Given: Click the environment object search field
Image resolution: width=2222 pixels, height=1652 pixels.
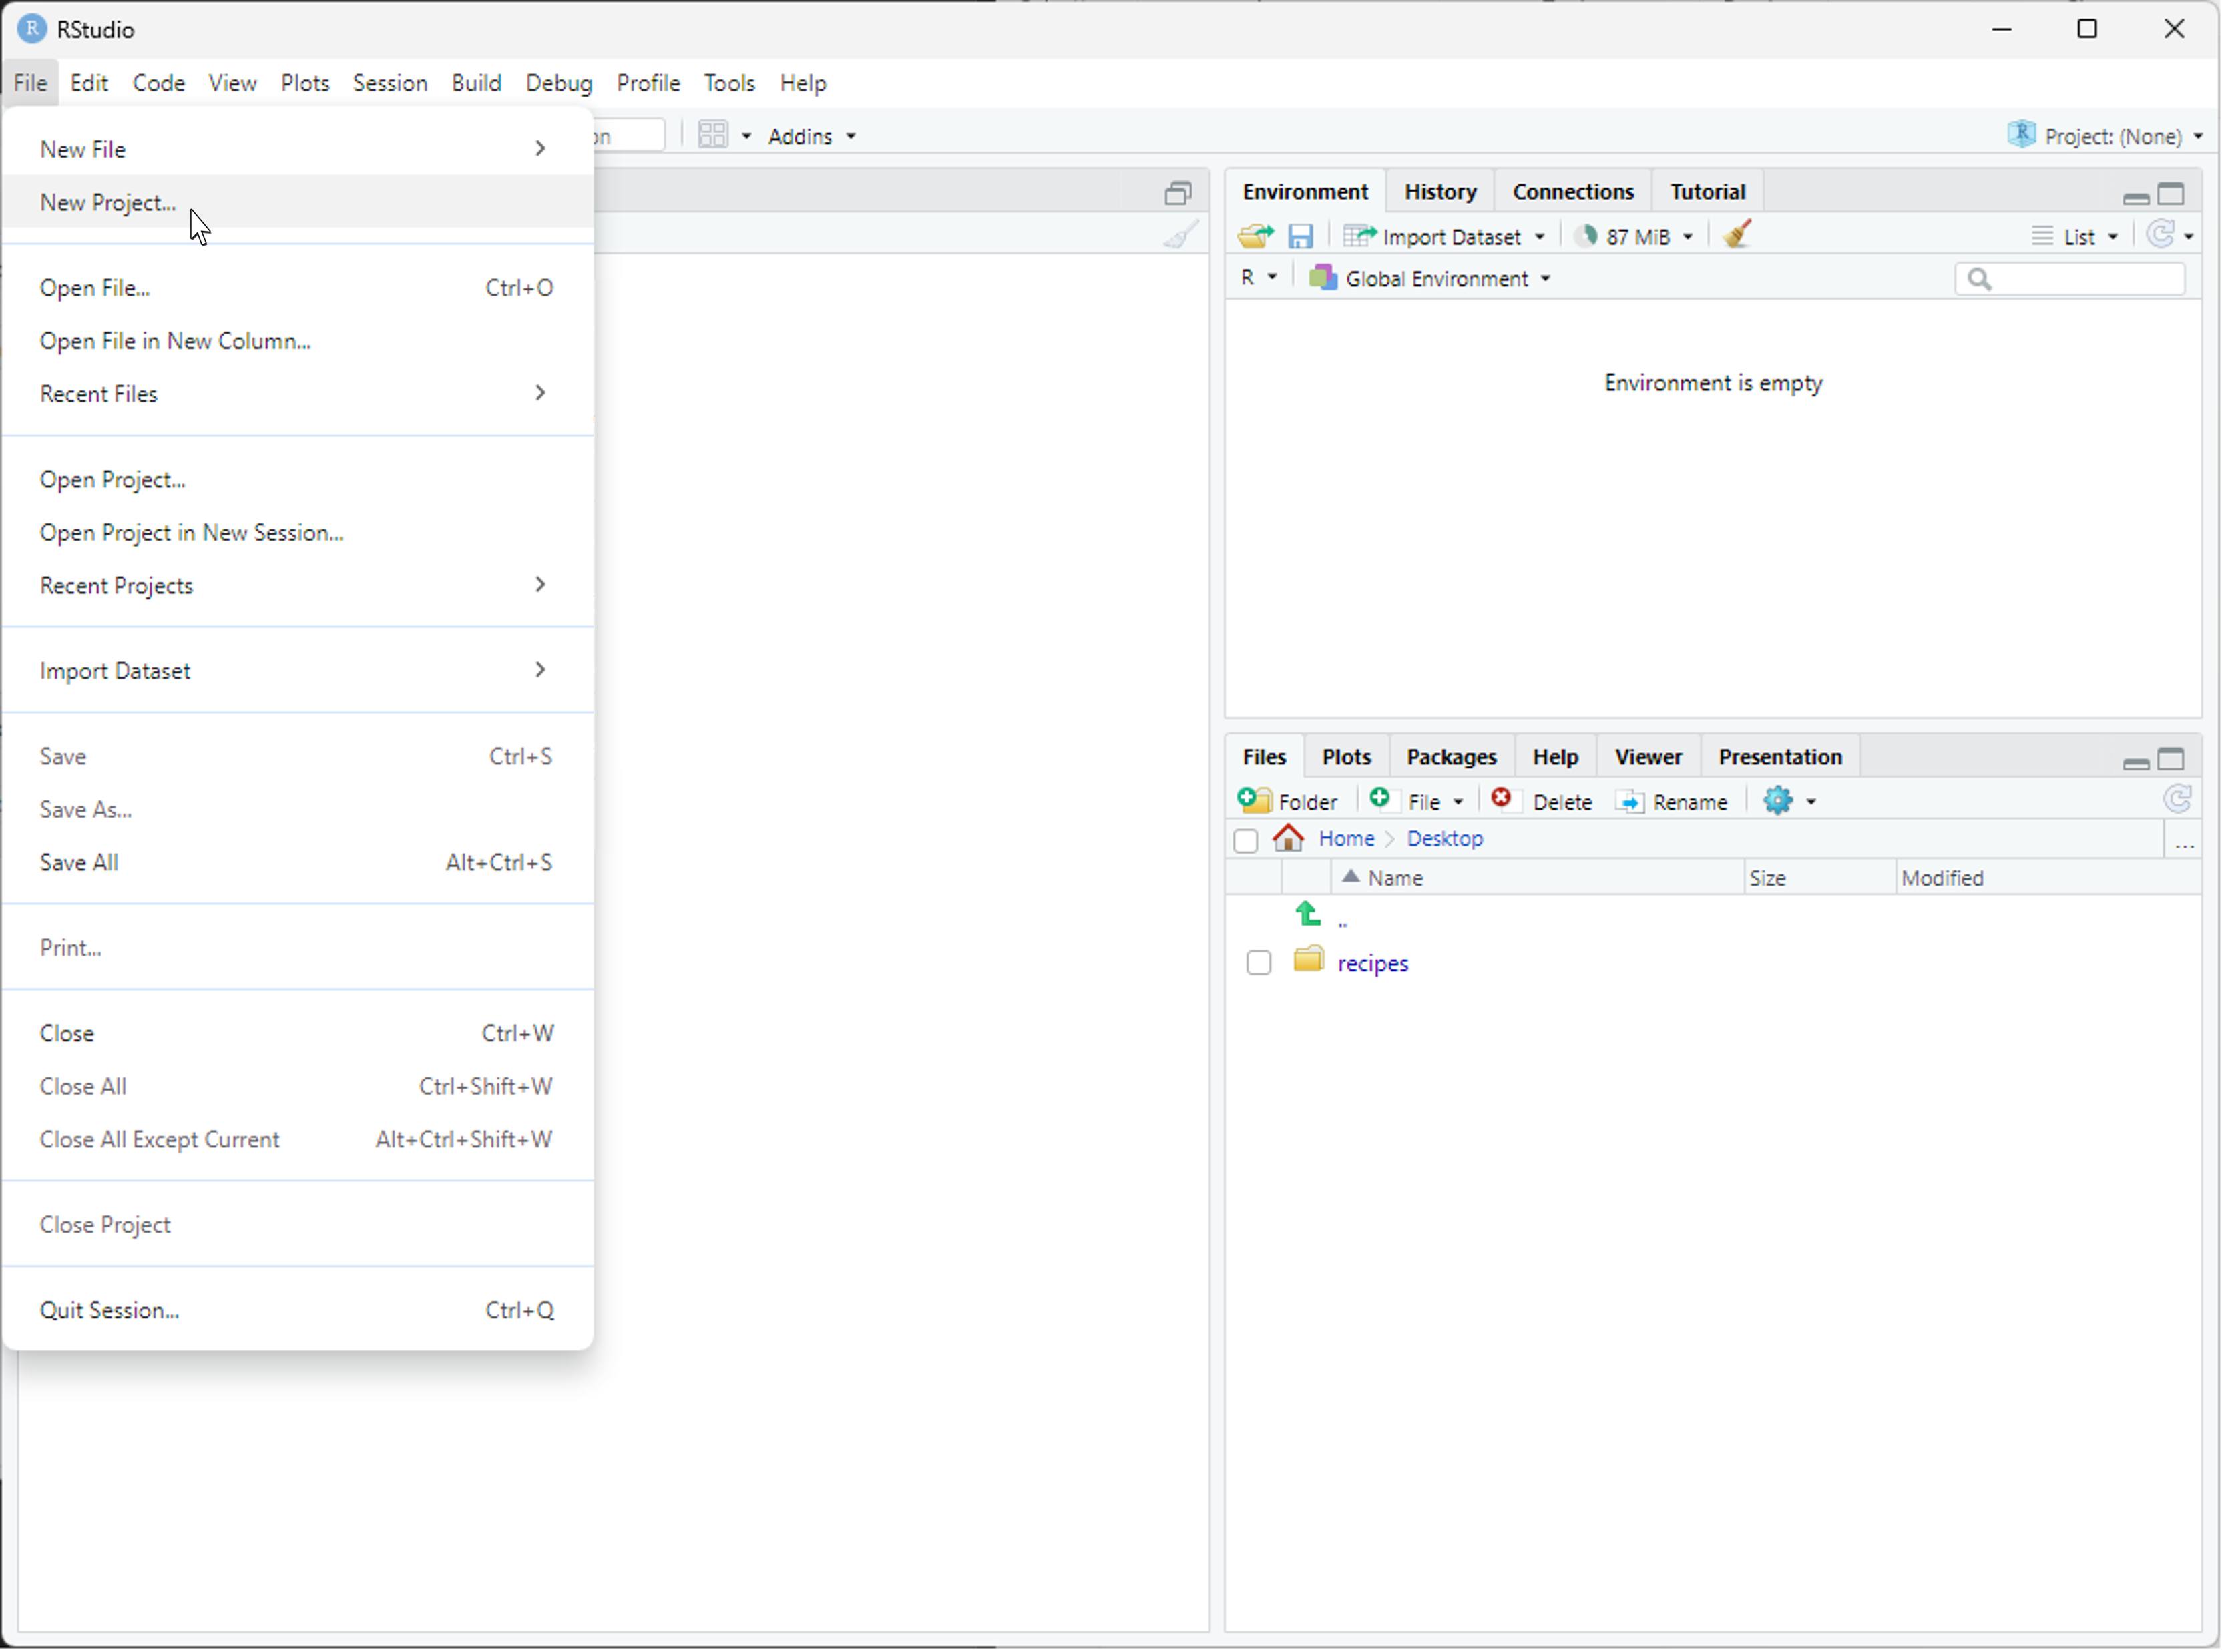Looking at the screenshot, I should click(x=2070, y=279).
